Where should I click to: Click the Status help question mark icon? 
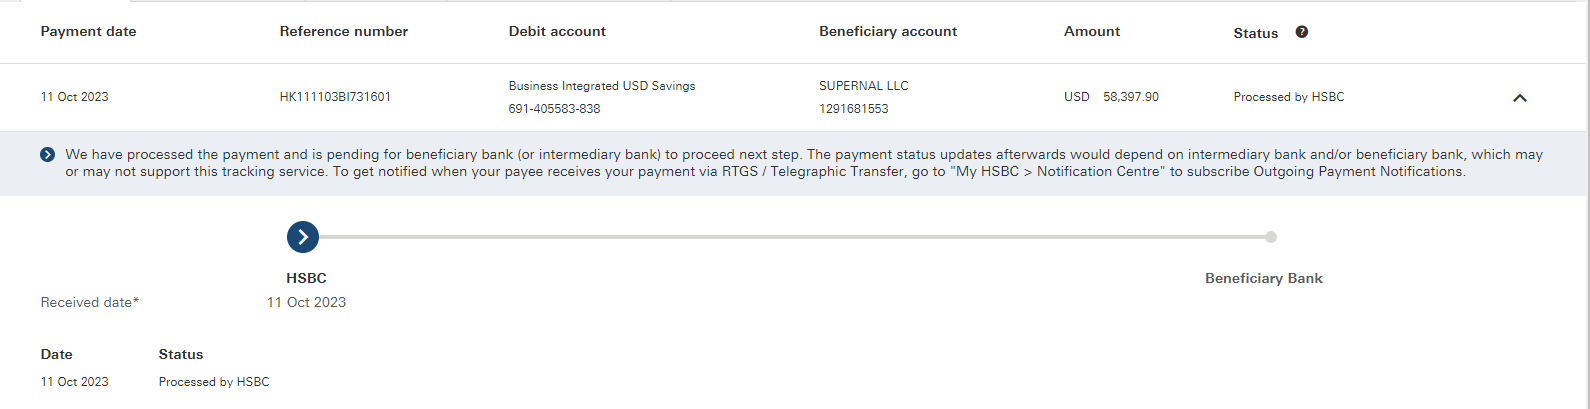pos(1301,32)
